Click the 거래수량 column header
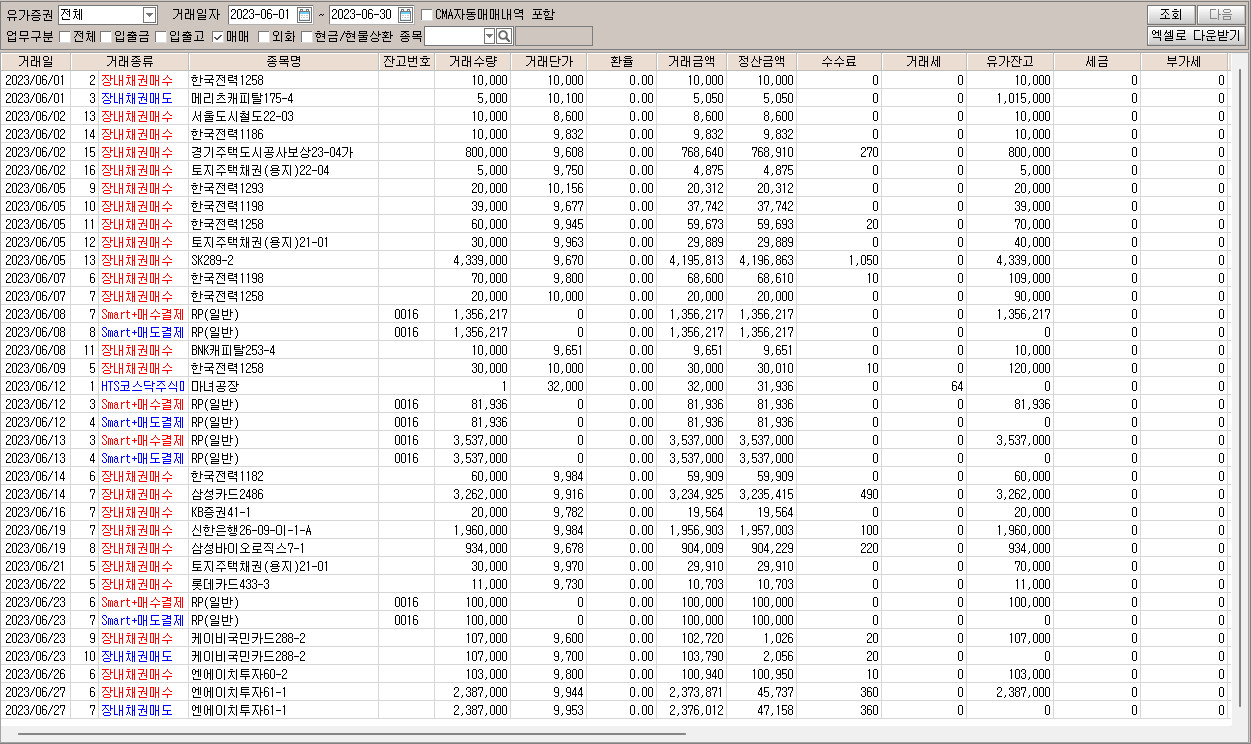1251x744 pixels. coord(473,62)
